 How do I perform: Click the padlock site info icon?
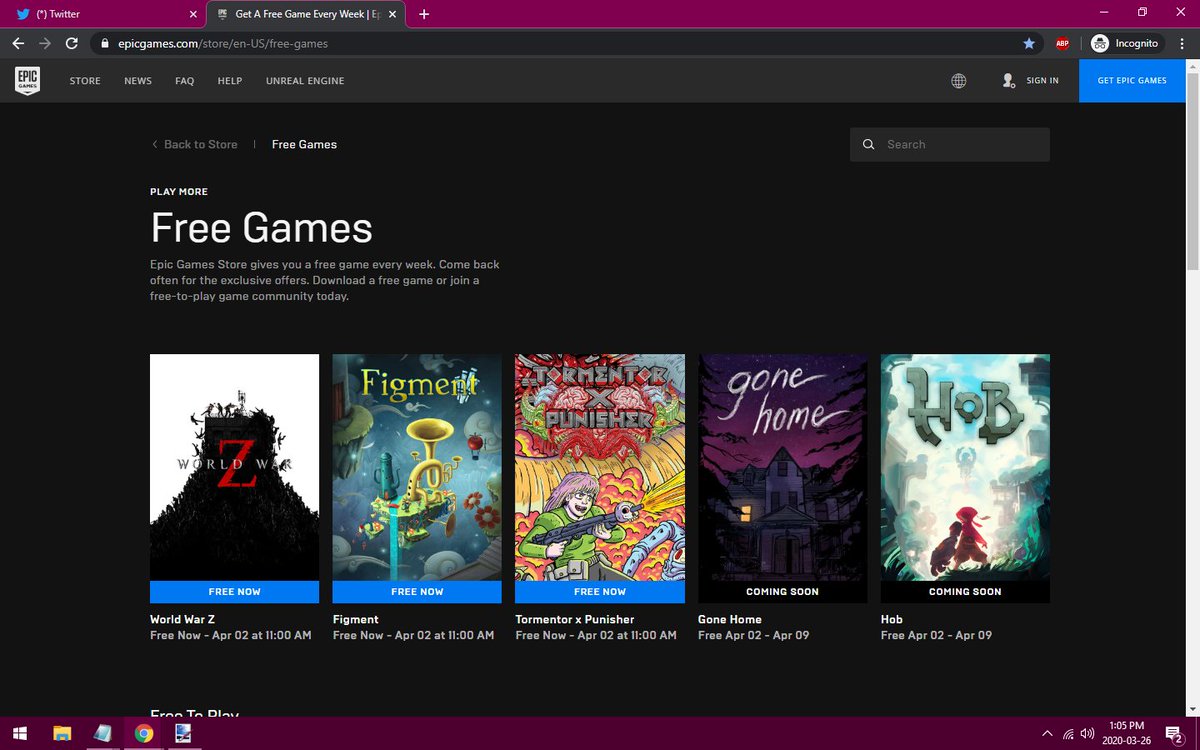click(102, 43)
